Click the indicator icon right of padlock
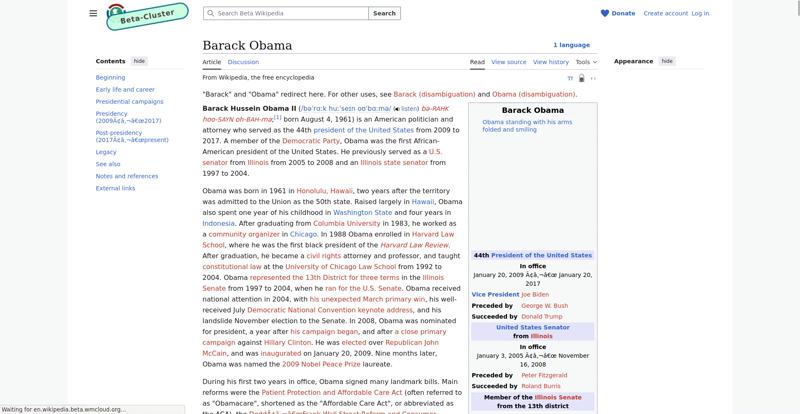The height and width of the screenshot is (414, 800). click(x=593, y=78)
